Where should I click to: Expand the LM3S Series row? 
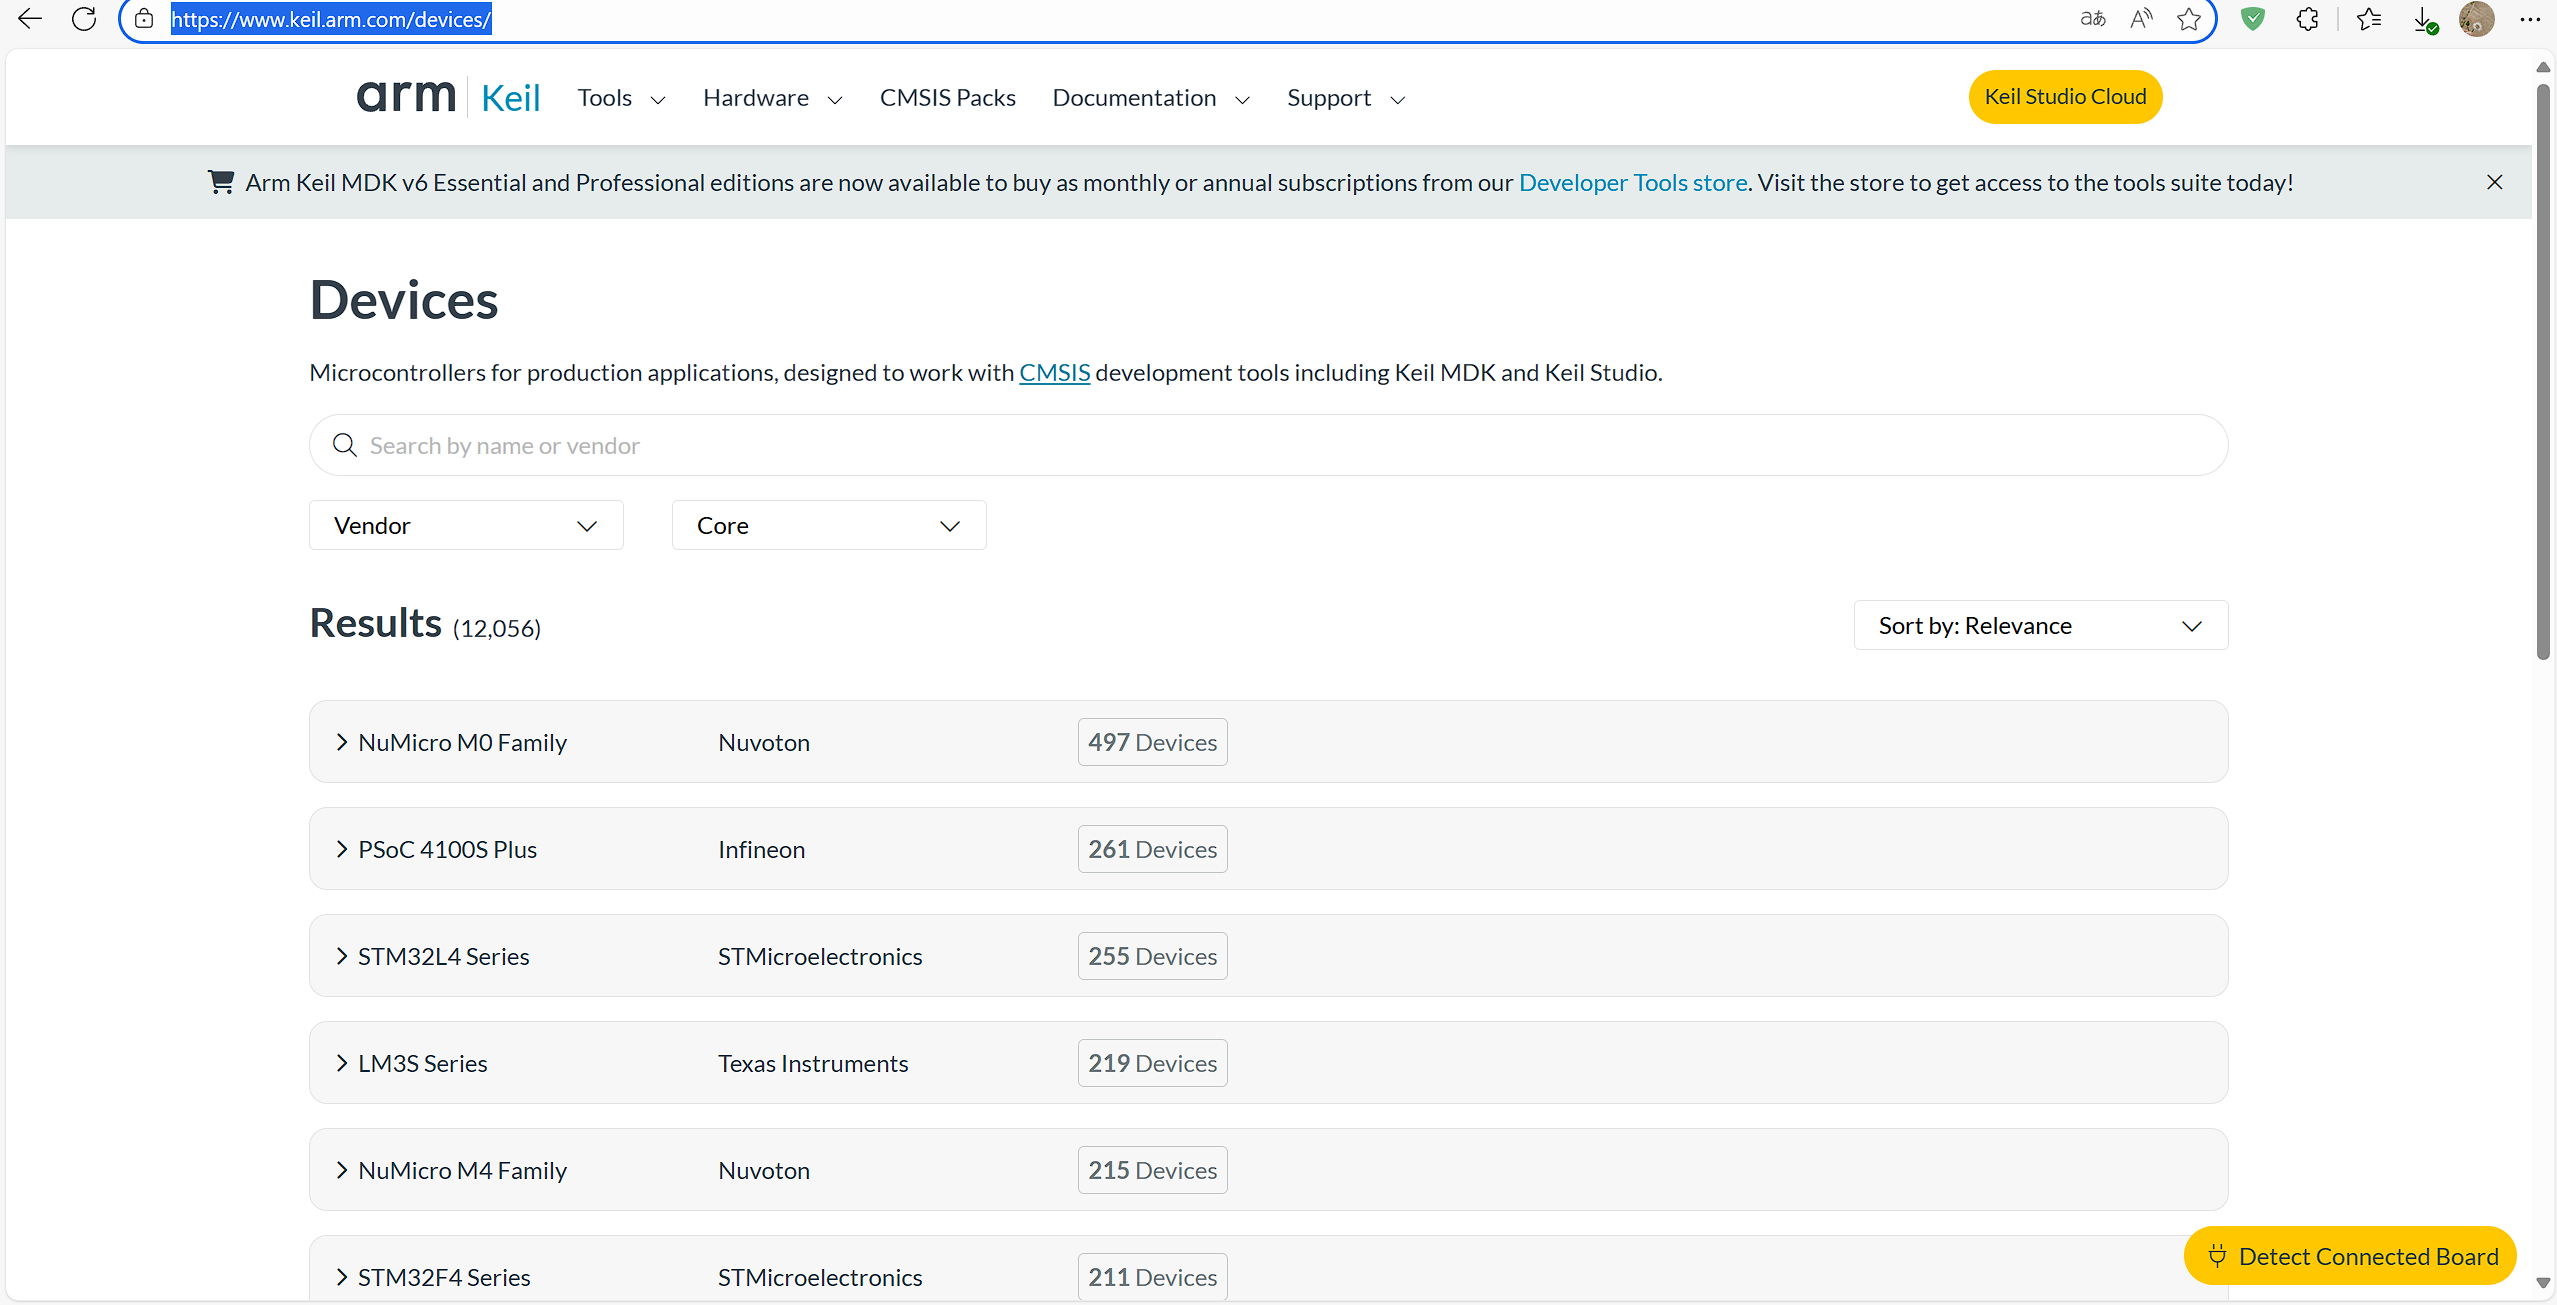coord(1268,1063)
